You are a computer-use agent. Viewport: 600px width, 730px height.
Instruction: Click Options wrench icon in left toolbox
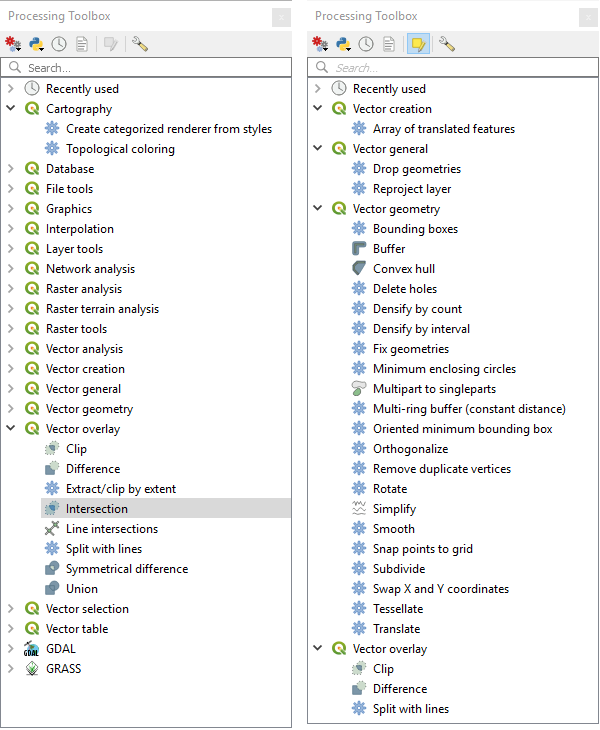(x=140, y=44)
